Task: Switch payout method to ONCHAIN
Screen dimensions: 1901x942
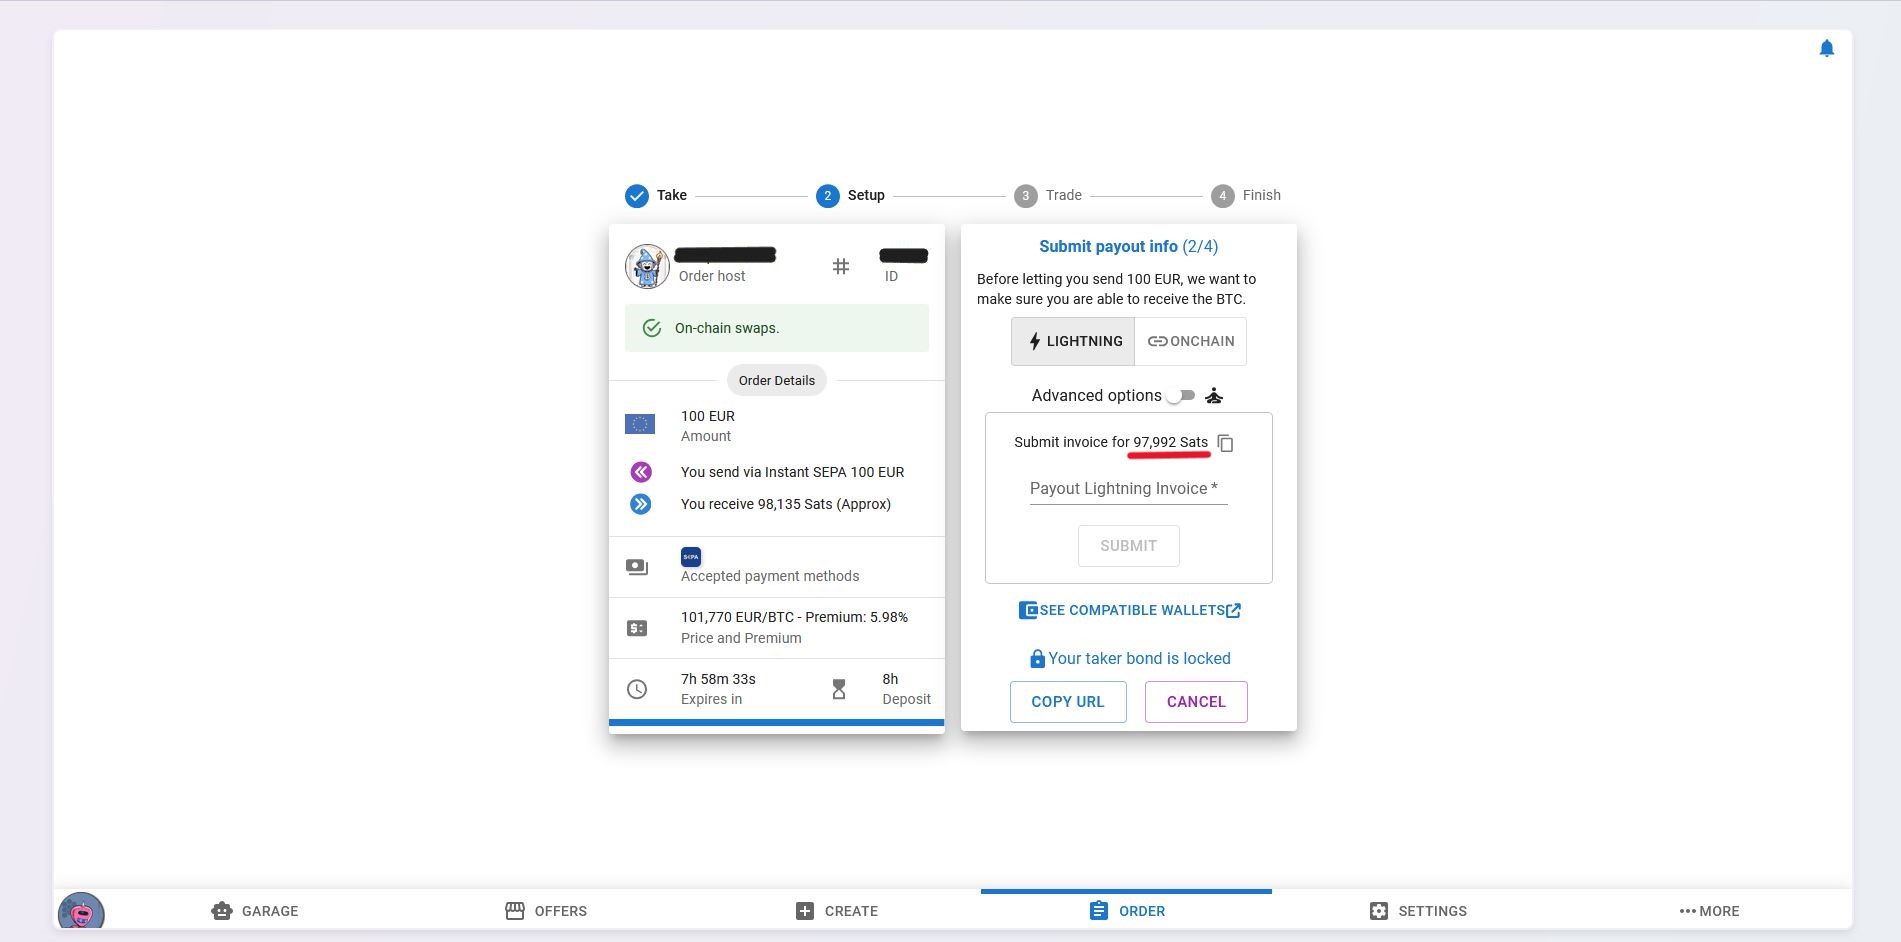Action: pyautogui.click(x=1190, y=341)
